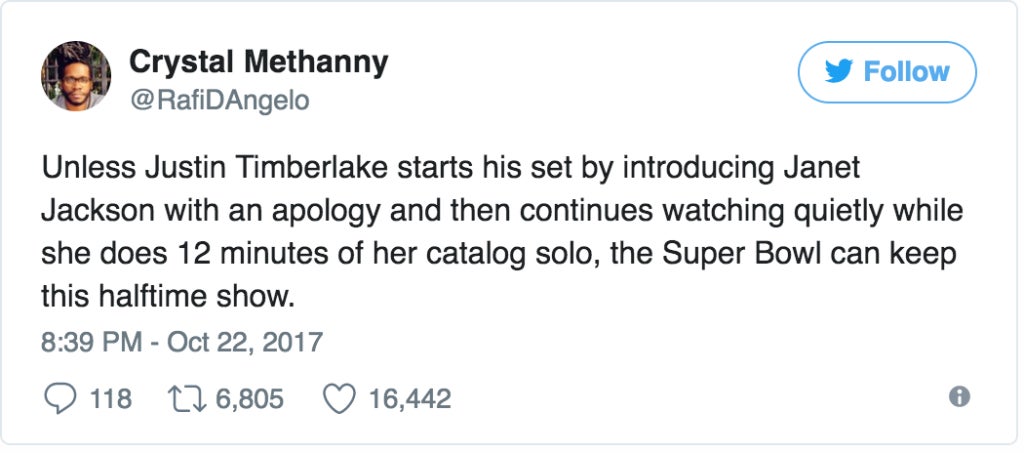1024x453 pixels.
Task: Open the Crystal Methanny display name
Action: (259, 63)
